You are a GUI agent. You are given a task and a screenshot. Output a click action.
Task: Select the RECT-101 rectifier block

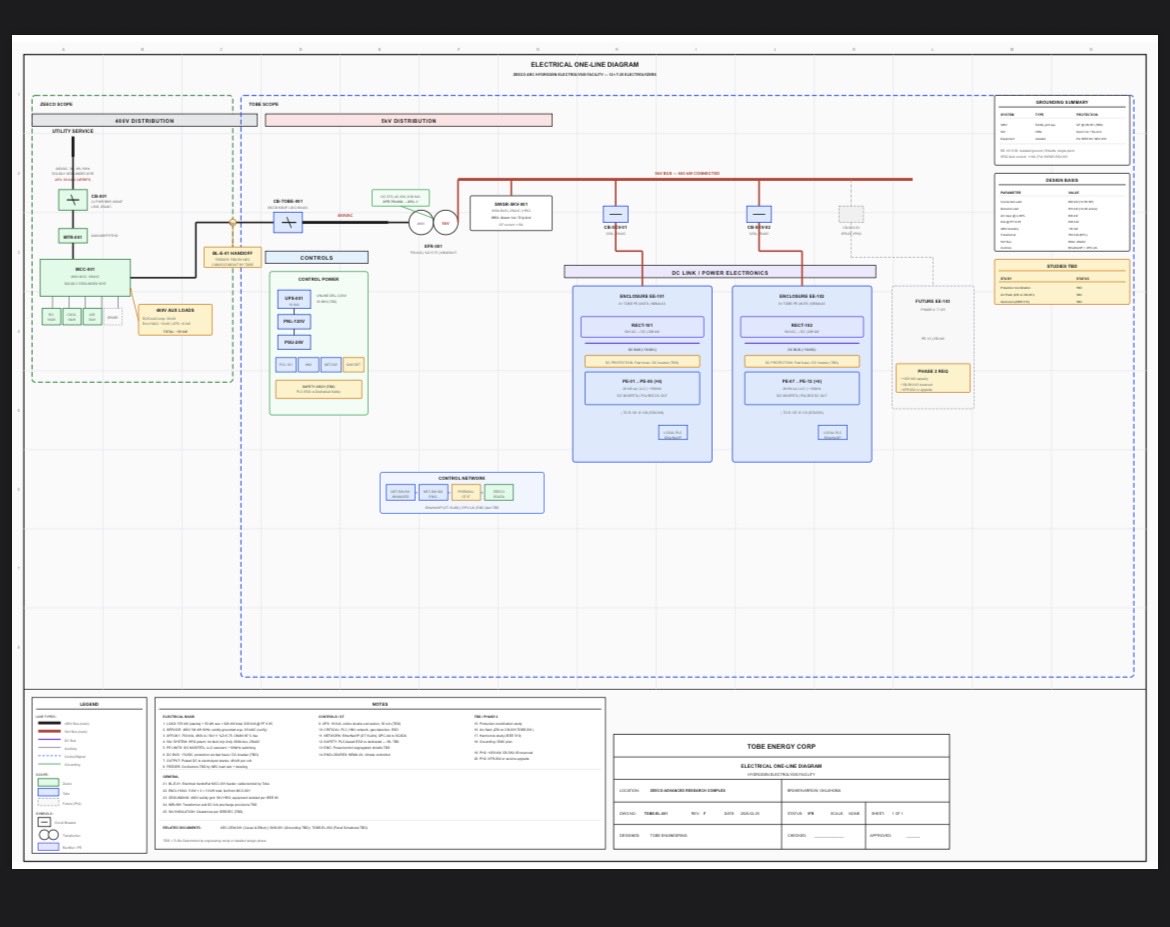[x=642, y=327]
